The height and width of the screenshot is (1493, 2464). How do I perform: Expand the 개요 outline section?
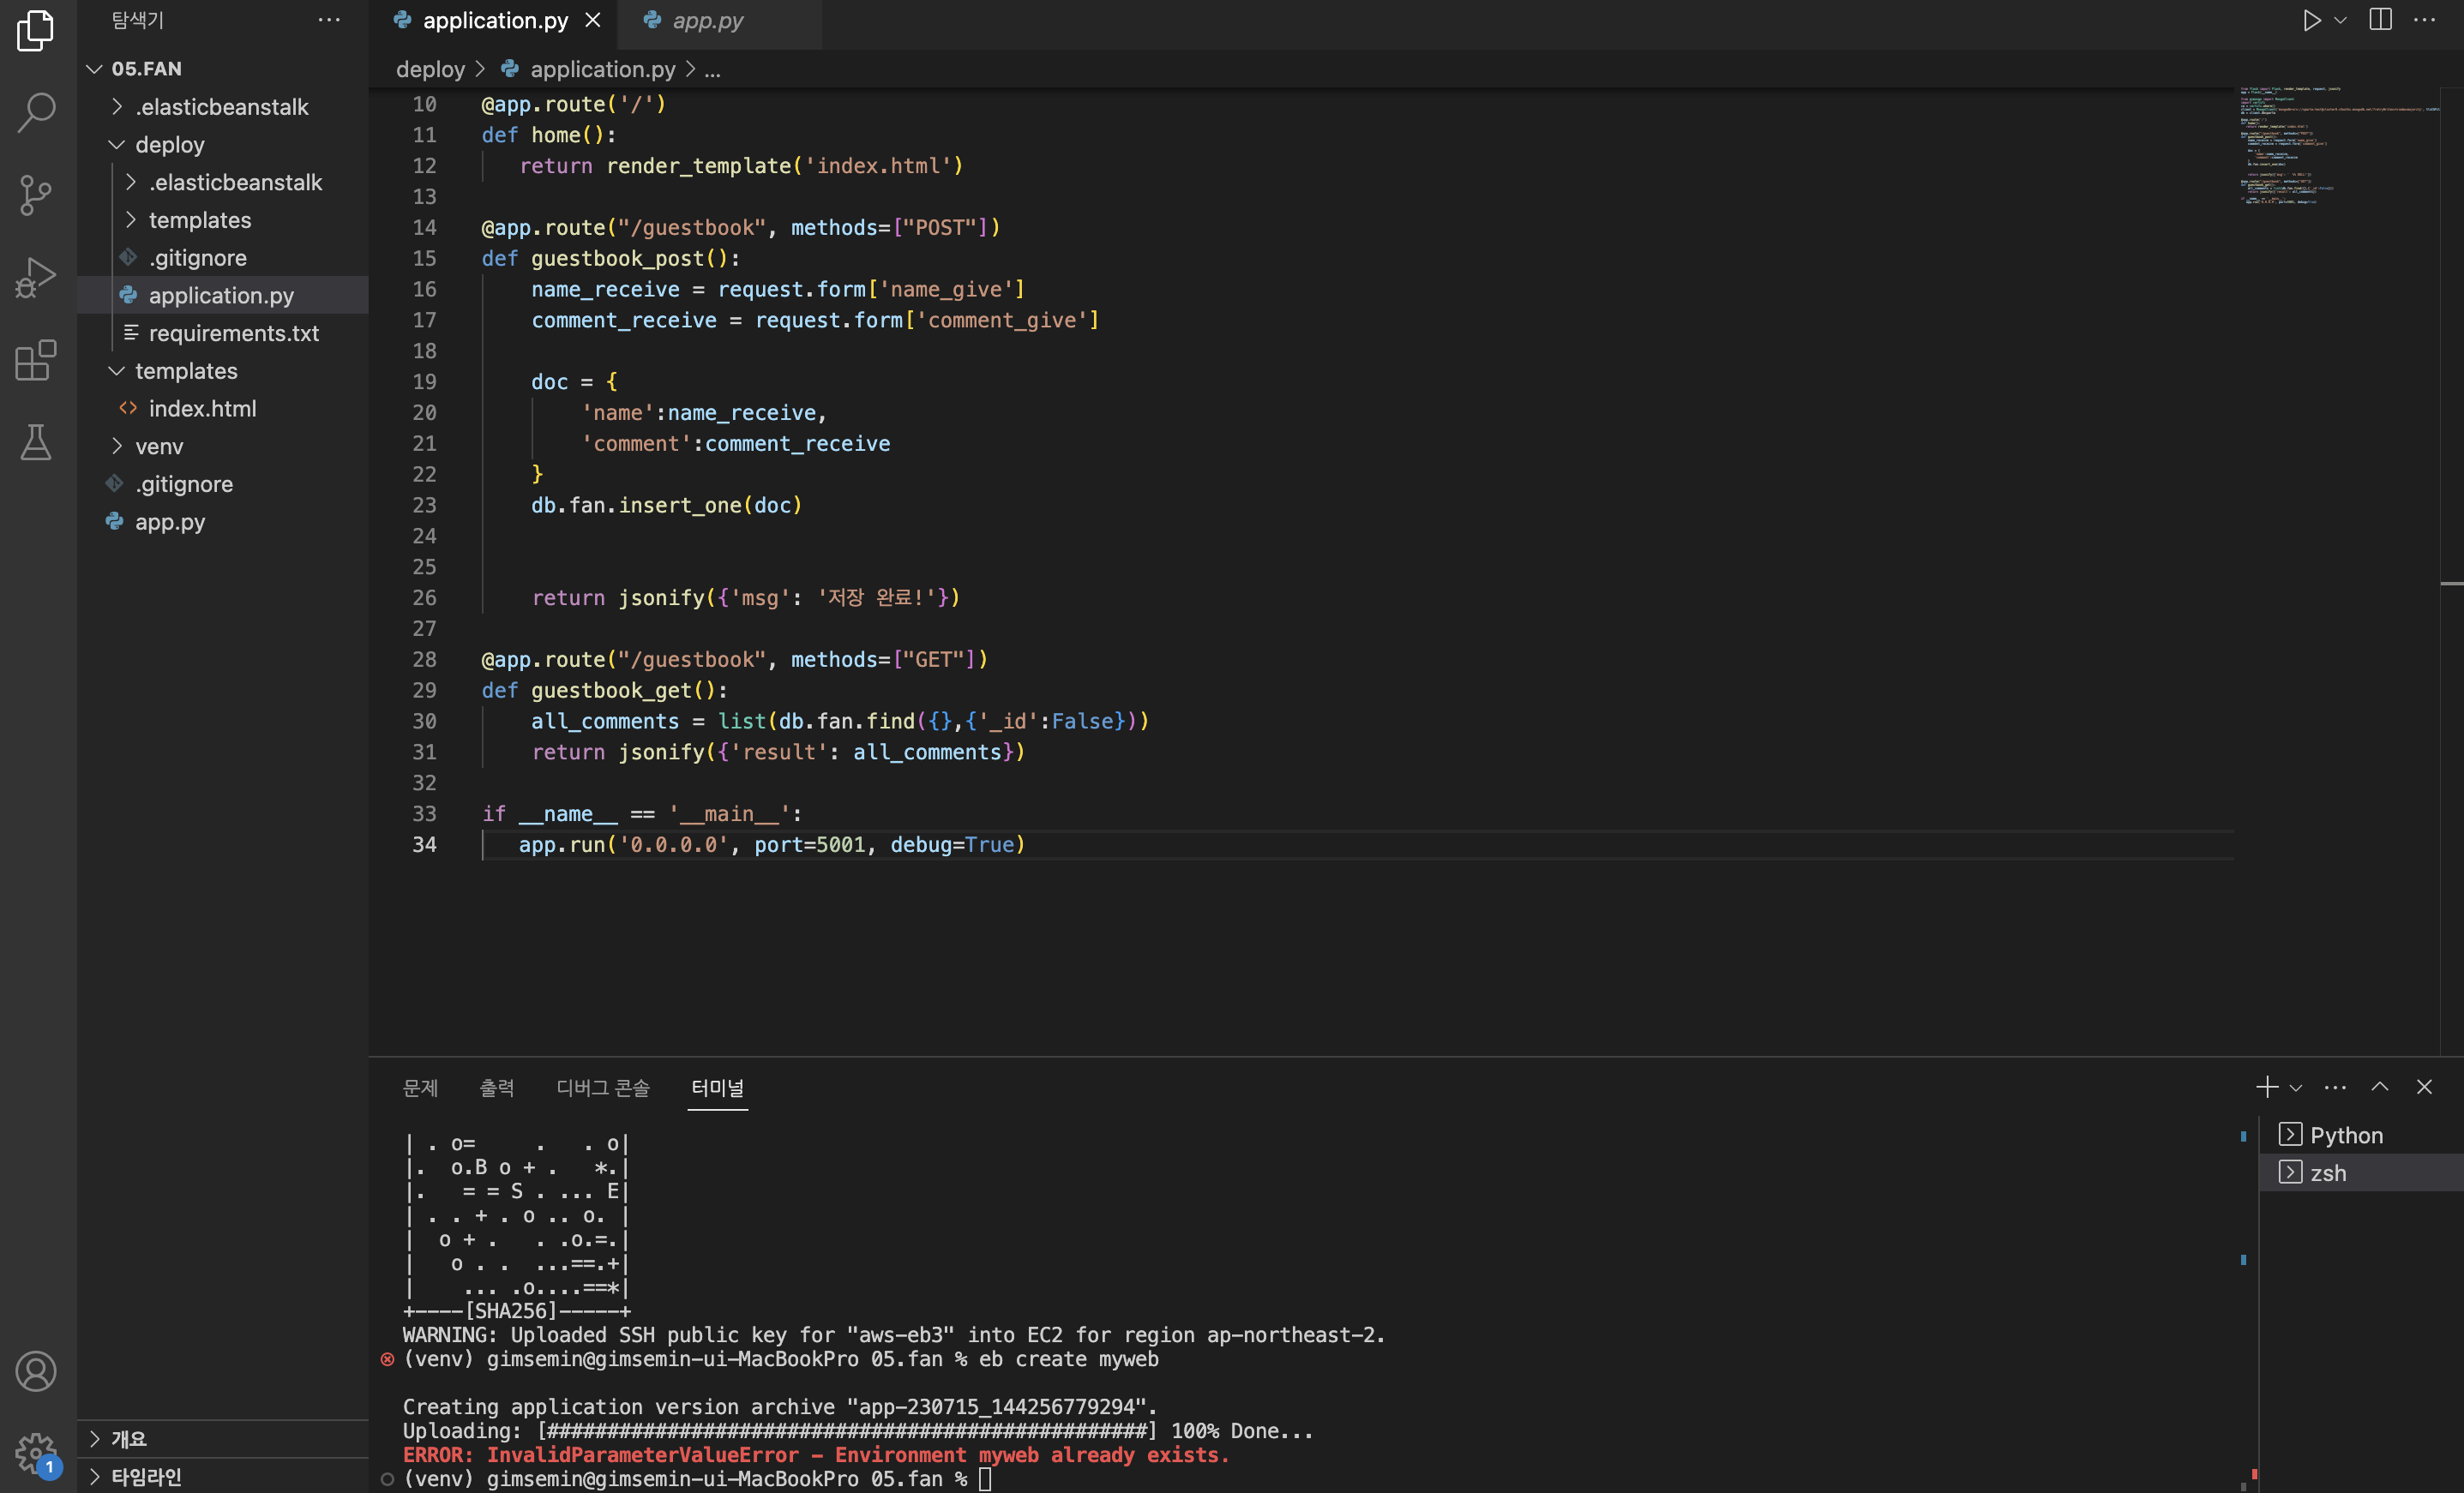[x=223, y=1439]
